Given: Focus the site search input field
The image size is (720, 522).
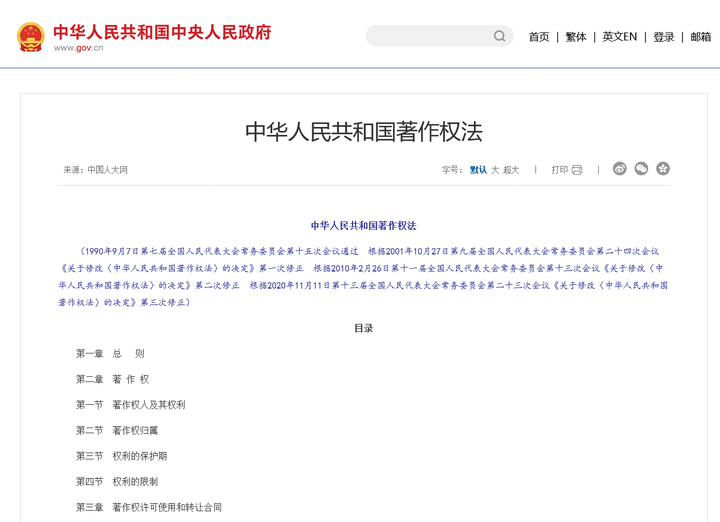Looking at the screenshot, I should pos(439,36).
